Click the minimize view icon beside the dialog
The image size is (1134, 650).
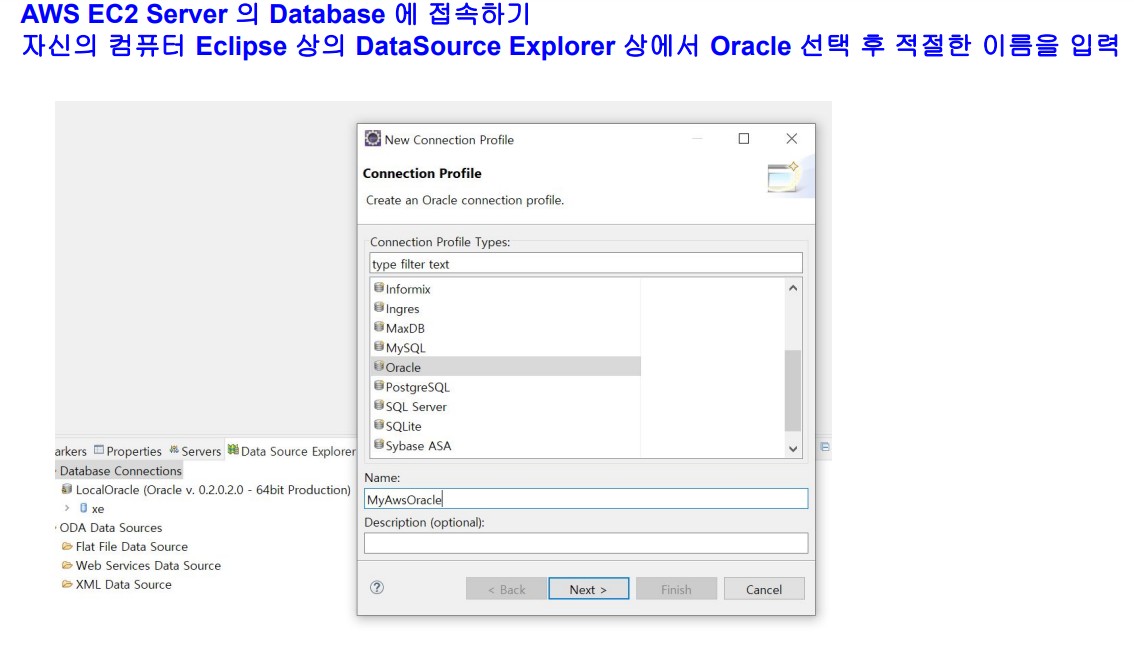[x=824, y=447]
